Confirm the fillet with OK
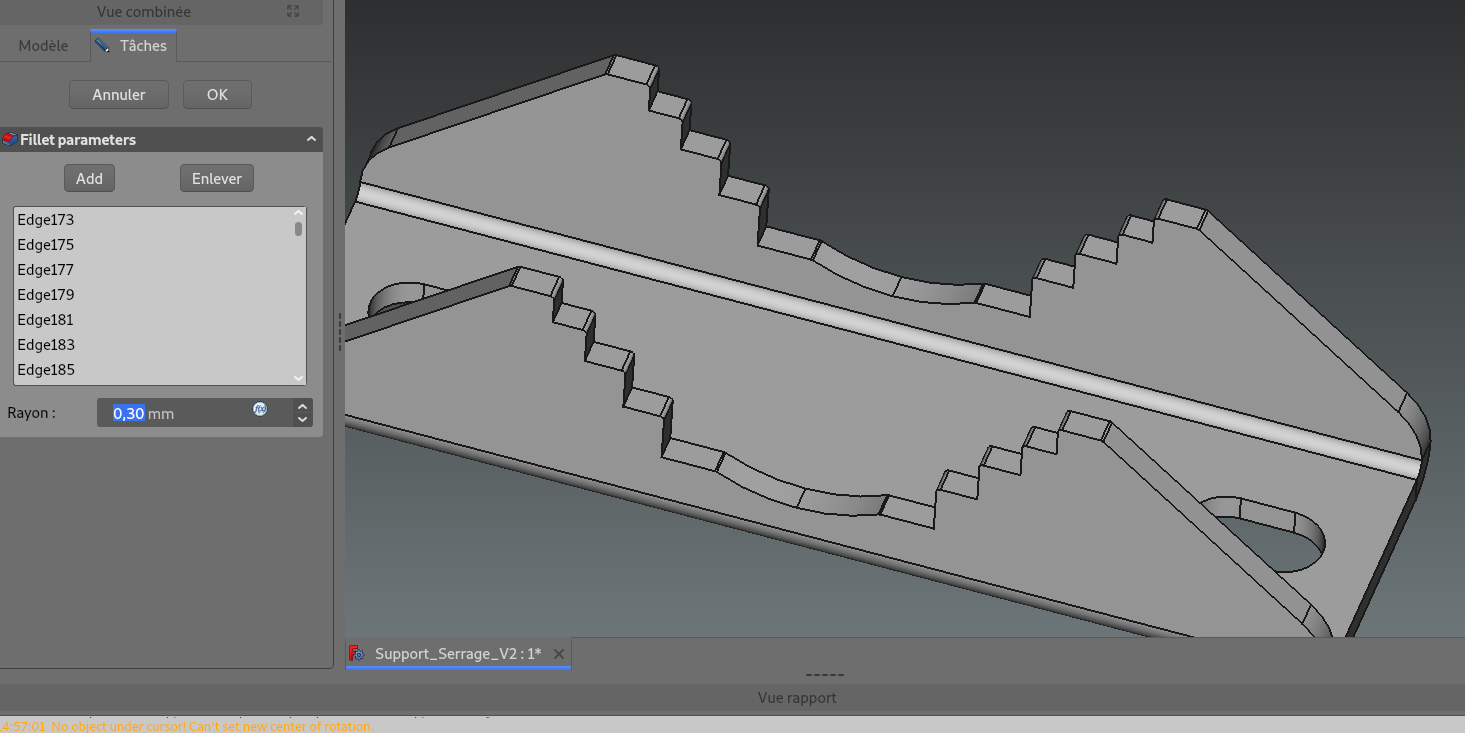The height and width of the screenshot is (733, 1465). 217,95
